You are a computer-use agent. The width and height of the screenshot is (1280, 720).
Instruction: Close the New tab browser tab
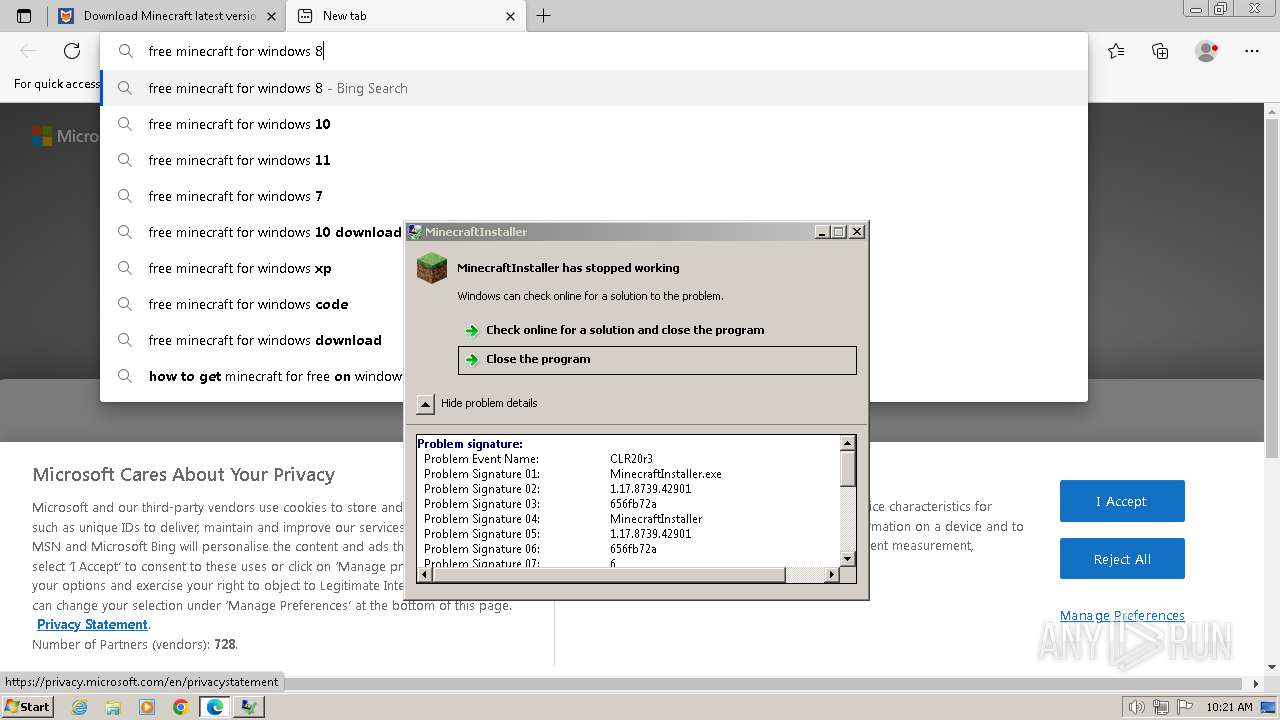click(511, 16)
